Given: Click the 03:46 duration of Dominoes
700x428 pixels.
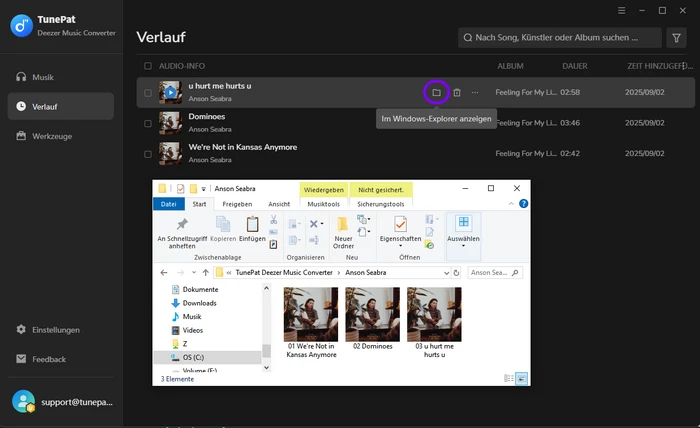Looking at the screenshot, I should point(570,123).
